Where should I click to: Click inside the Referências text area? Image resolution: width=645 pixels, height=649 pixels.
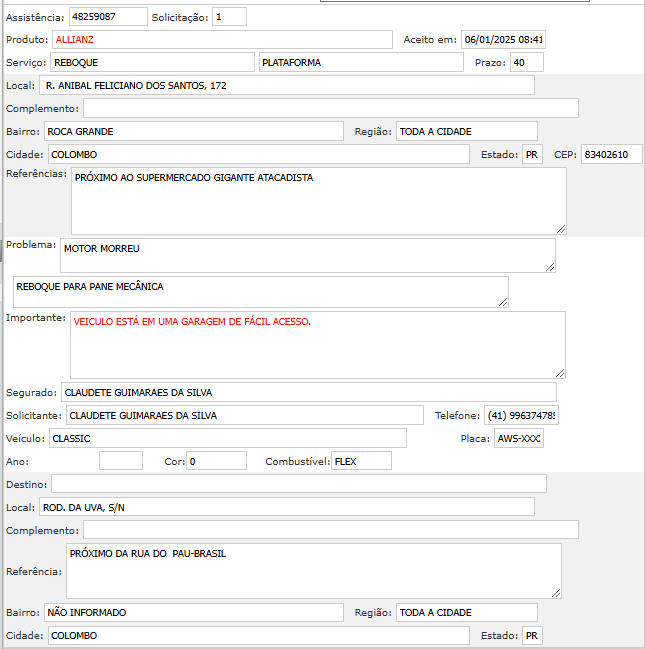click(318, 201)
